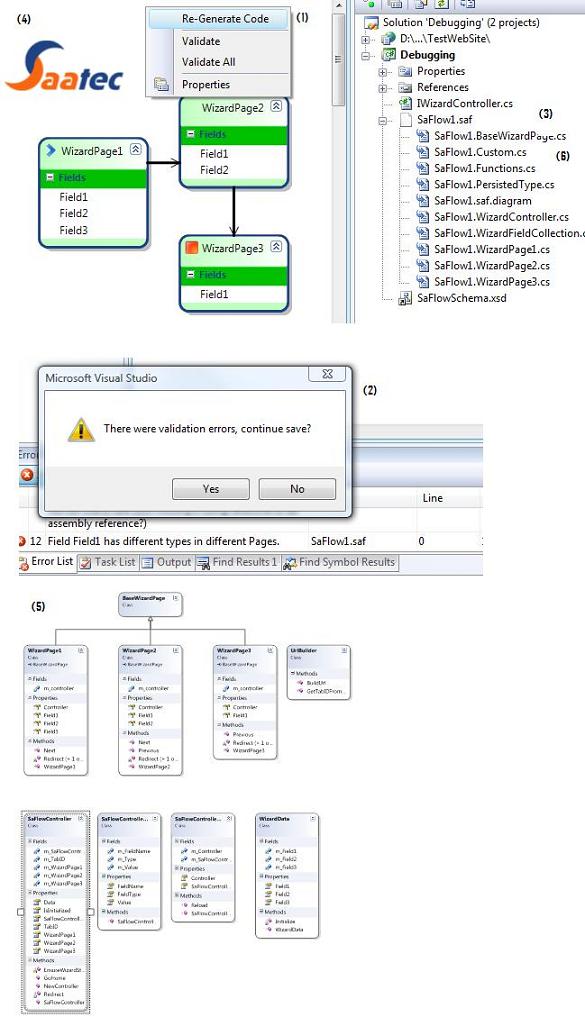The width and height of the screenshot is (585, 1017).
Task: Collapse the WizardPage3 shape with its chevron
Action: 276,246
